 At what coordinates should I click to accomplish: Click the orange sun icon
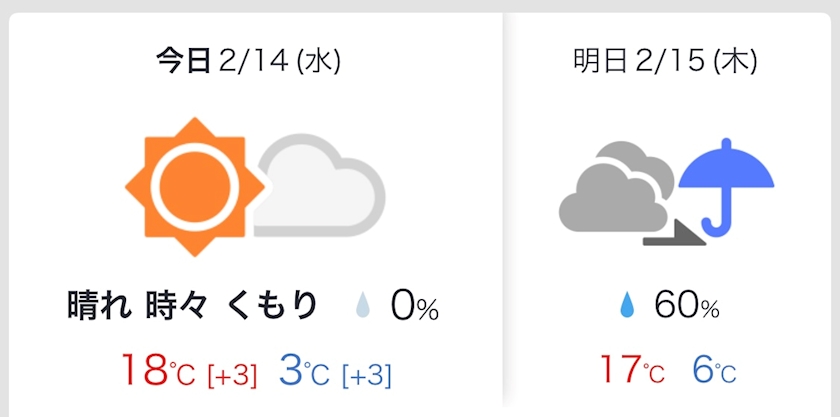tap(194, 187)
